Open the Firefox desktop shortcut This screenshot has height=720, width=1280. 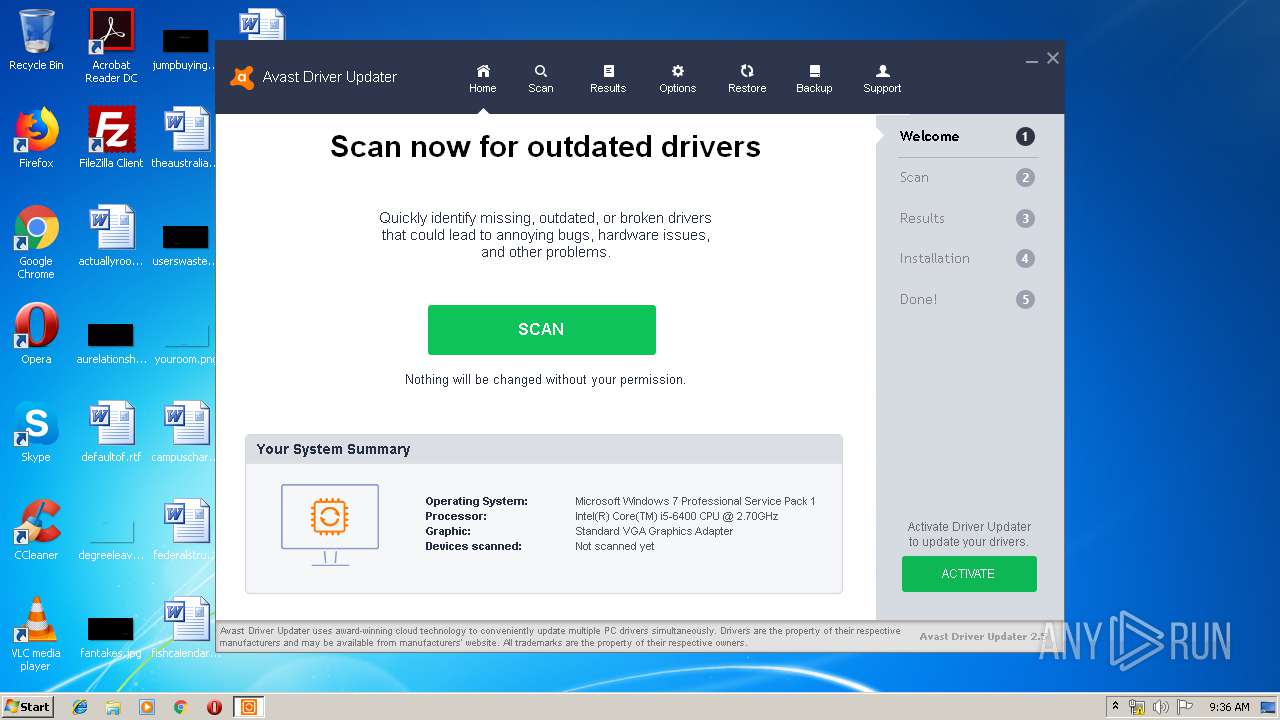[36, 138]
